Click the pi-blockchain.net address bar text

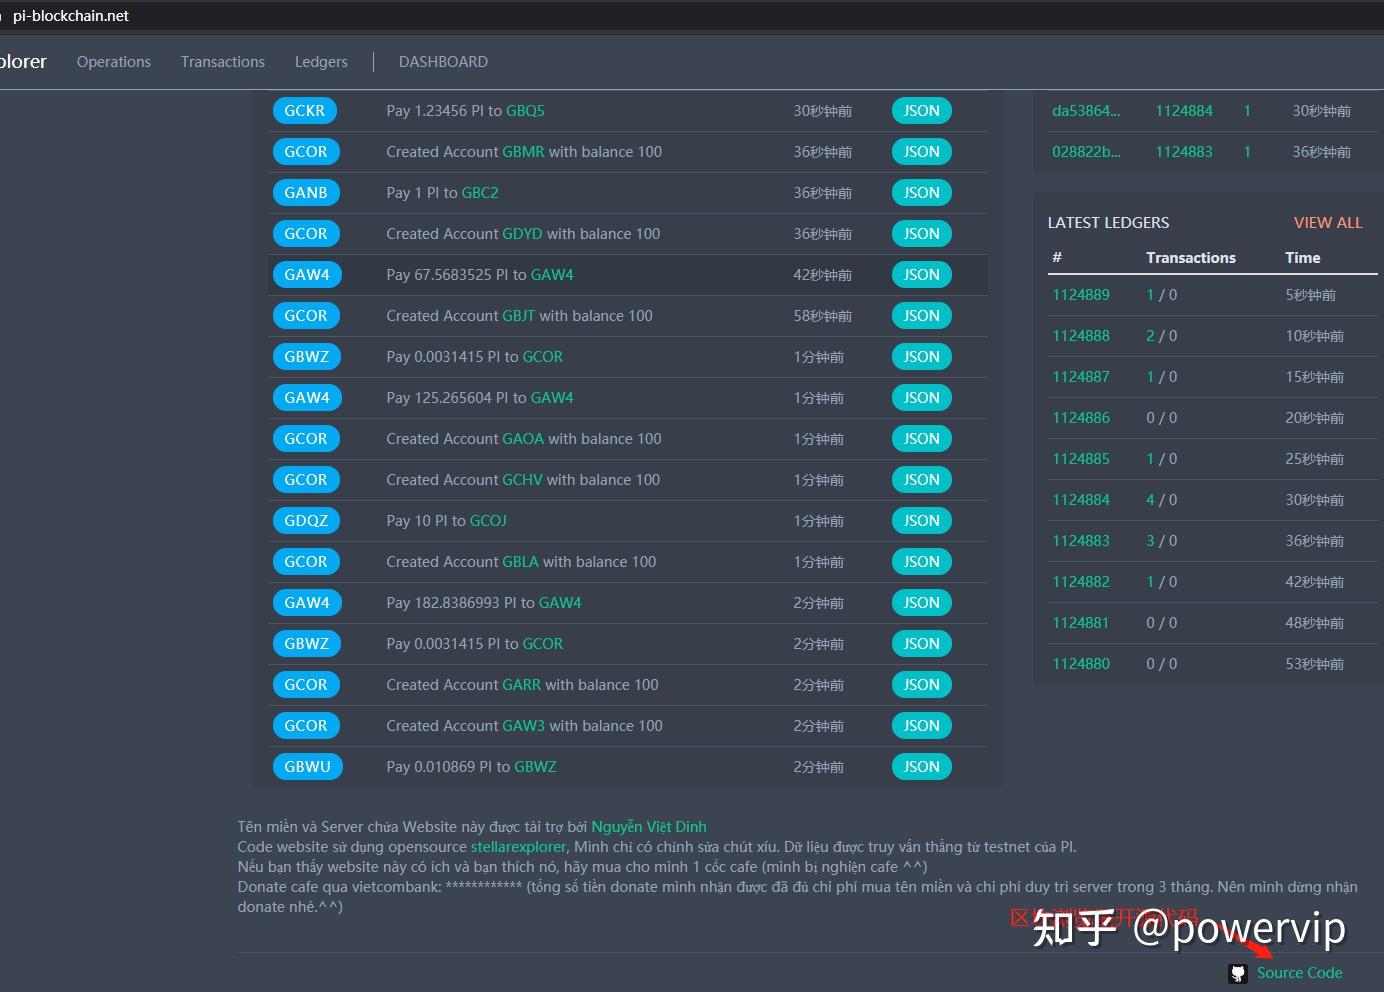(71, 16)
